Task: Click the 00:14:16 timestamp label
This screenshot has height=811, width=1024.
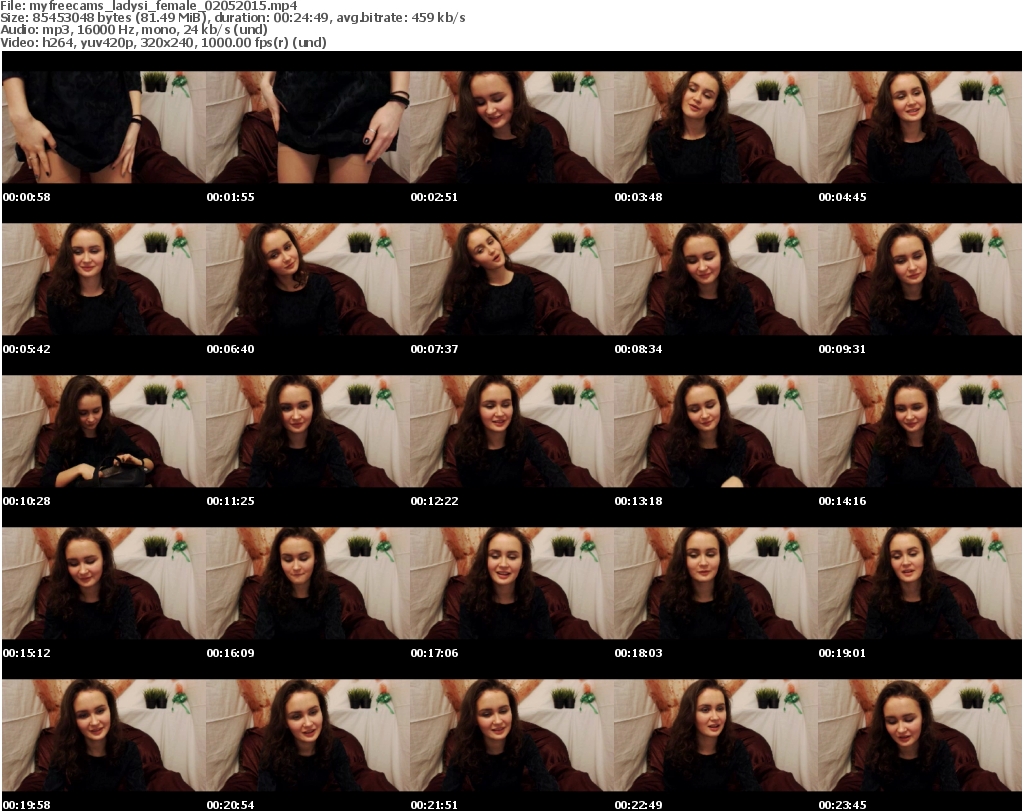Action: click(842, 501)
